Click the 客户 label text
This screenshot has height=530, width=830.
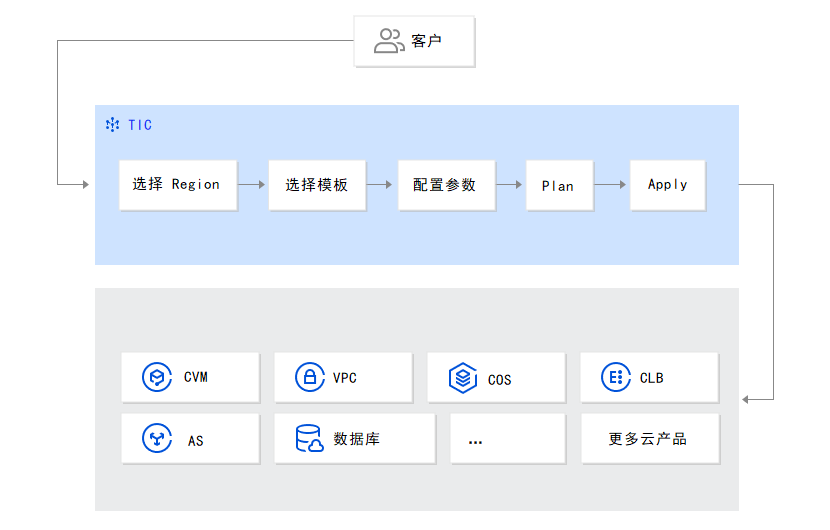427,41
